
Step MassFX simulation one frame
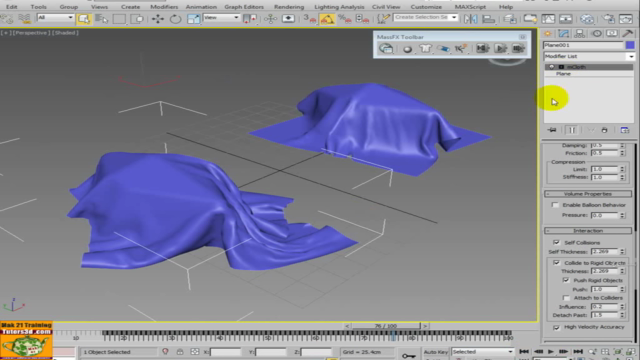518,48
